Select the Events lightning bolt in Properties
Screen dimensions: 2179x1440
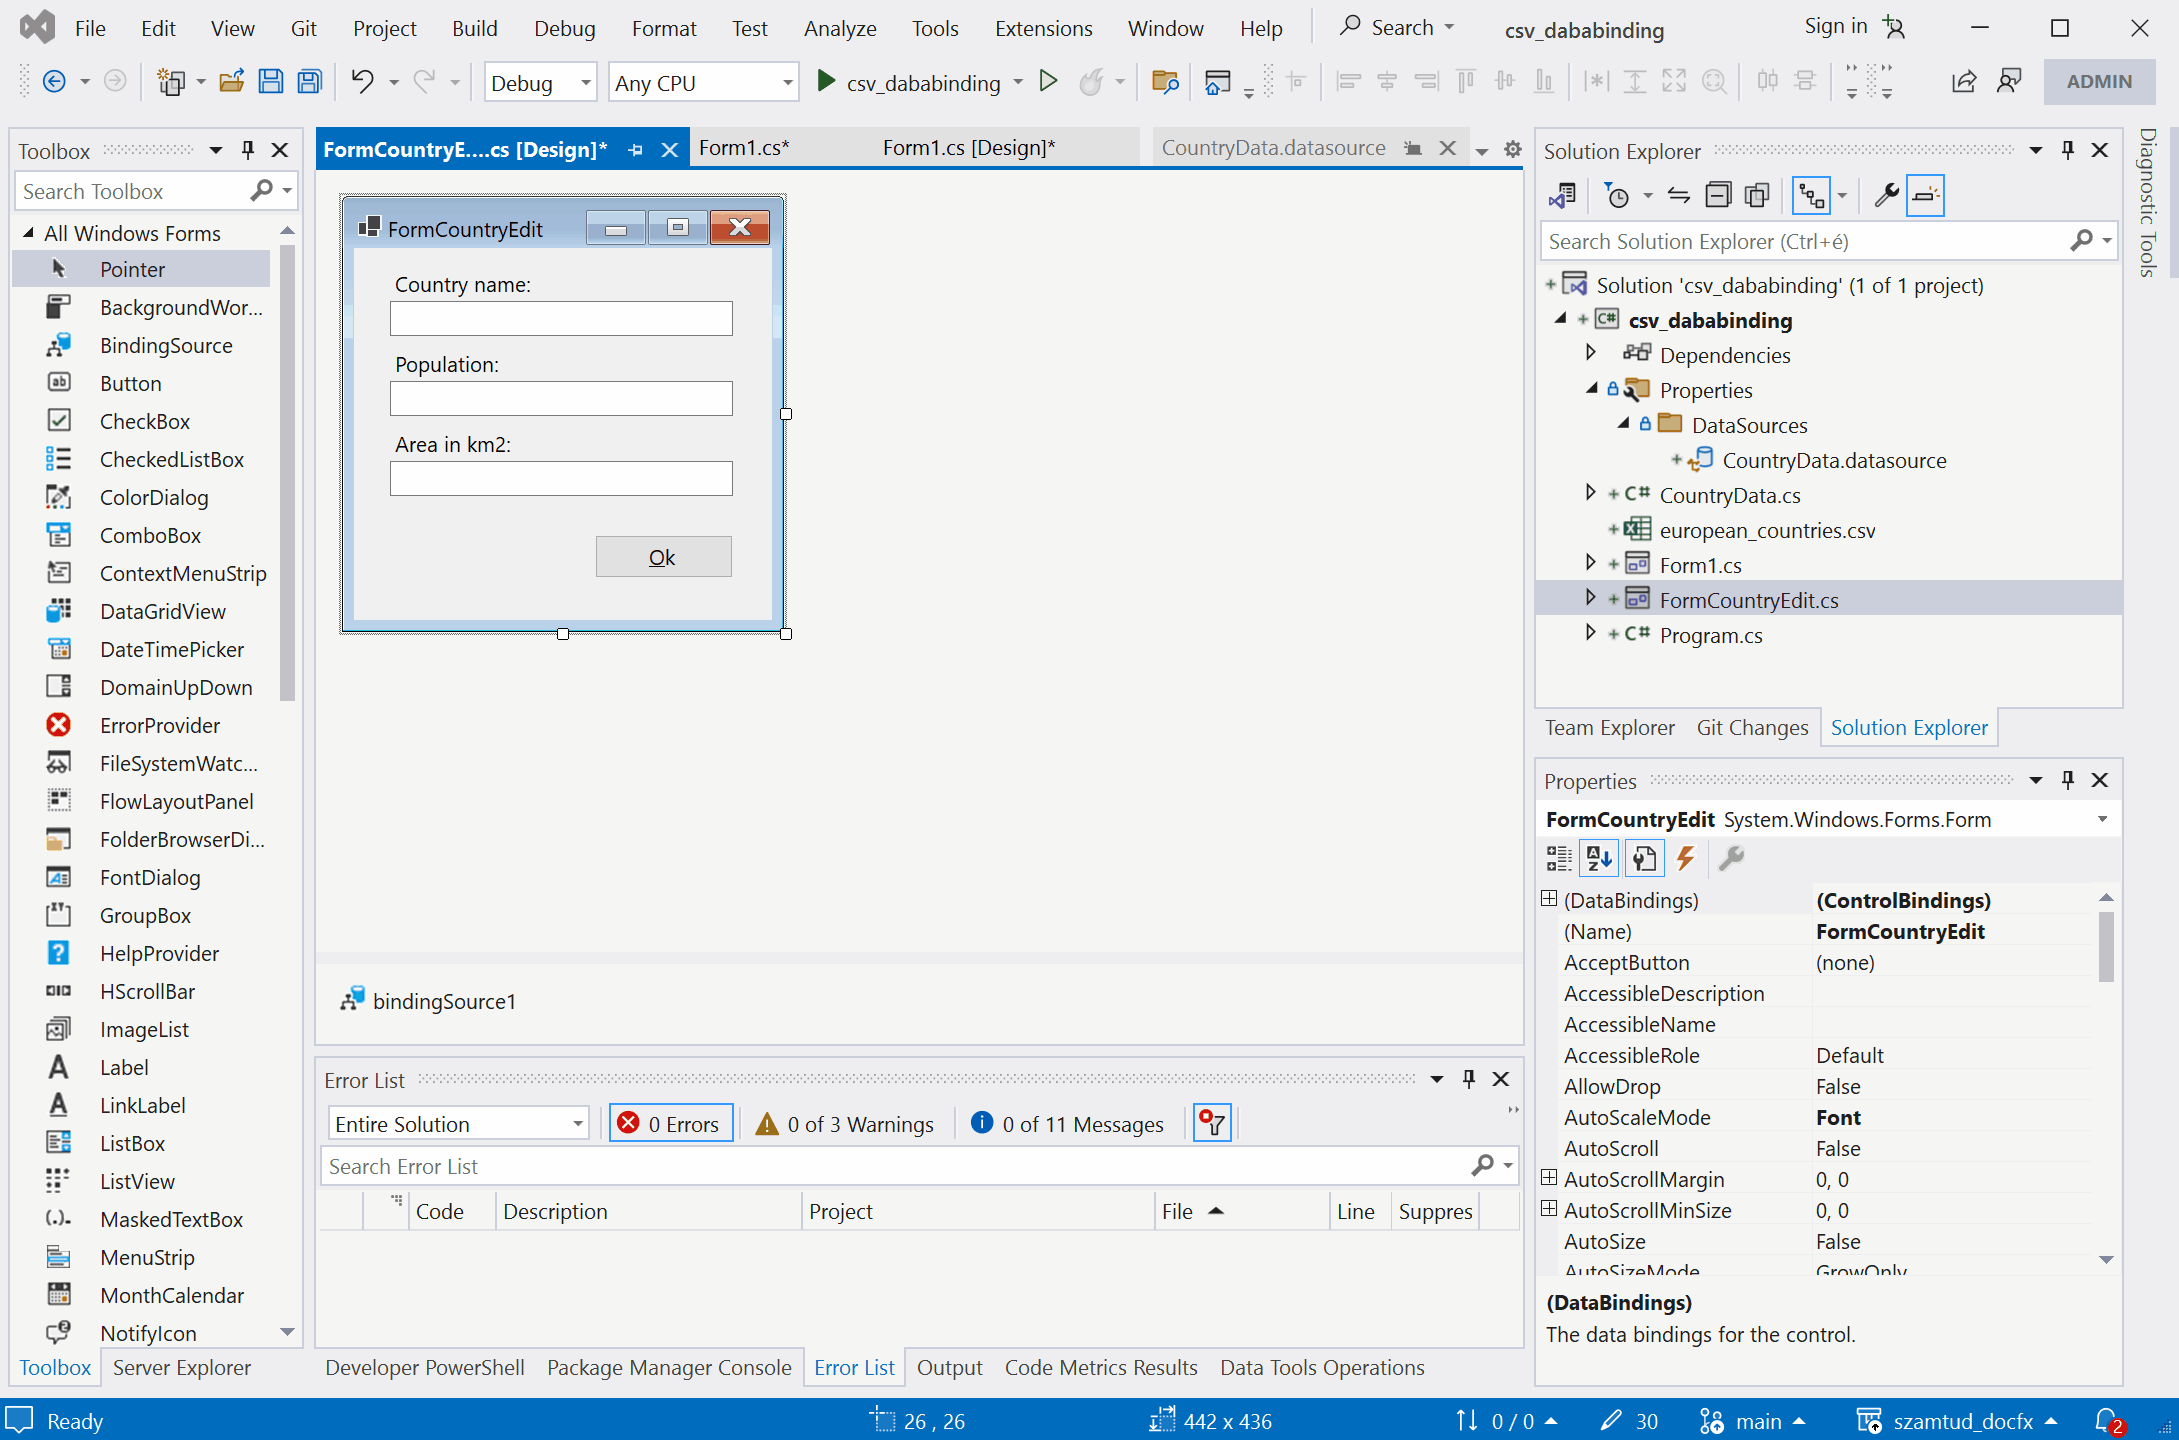click(x=1686, y=858)
